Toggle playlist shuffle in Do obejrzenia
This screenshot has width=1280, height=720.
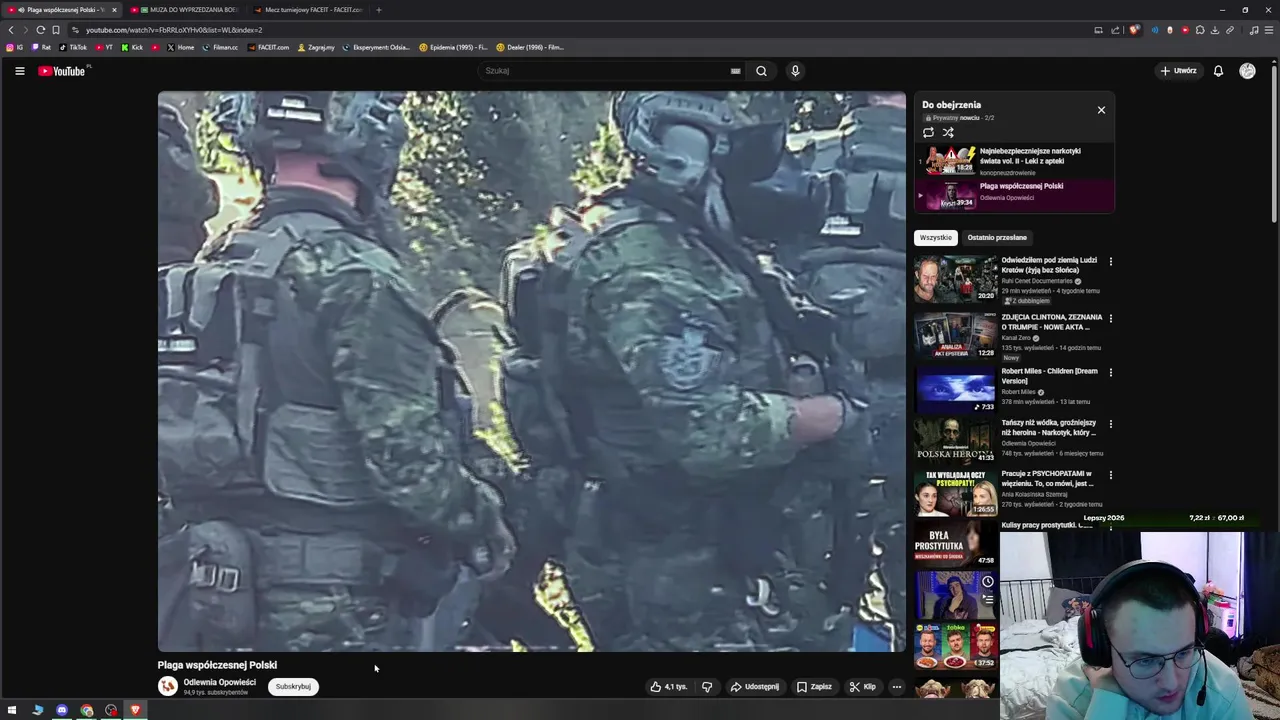pyautogui.click(x=948, y=132)
